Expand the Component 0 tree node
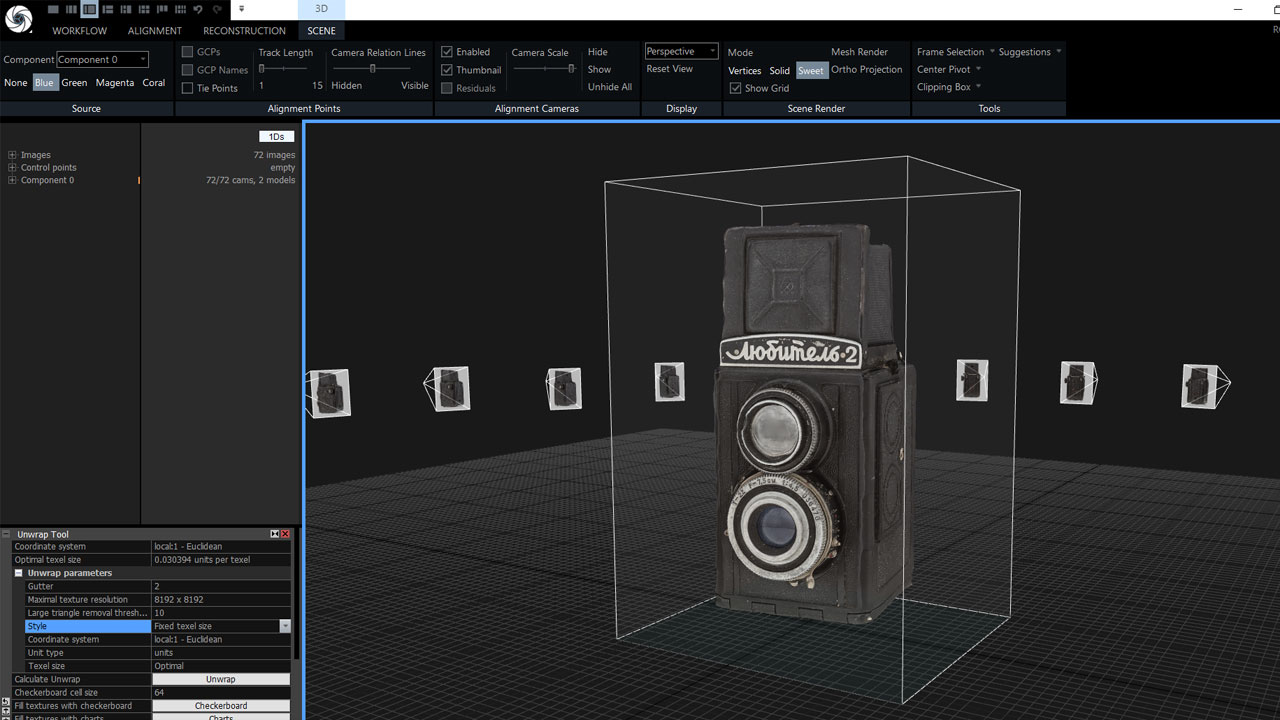This screenshot has height=720, width=1280. (12, 180)
